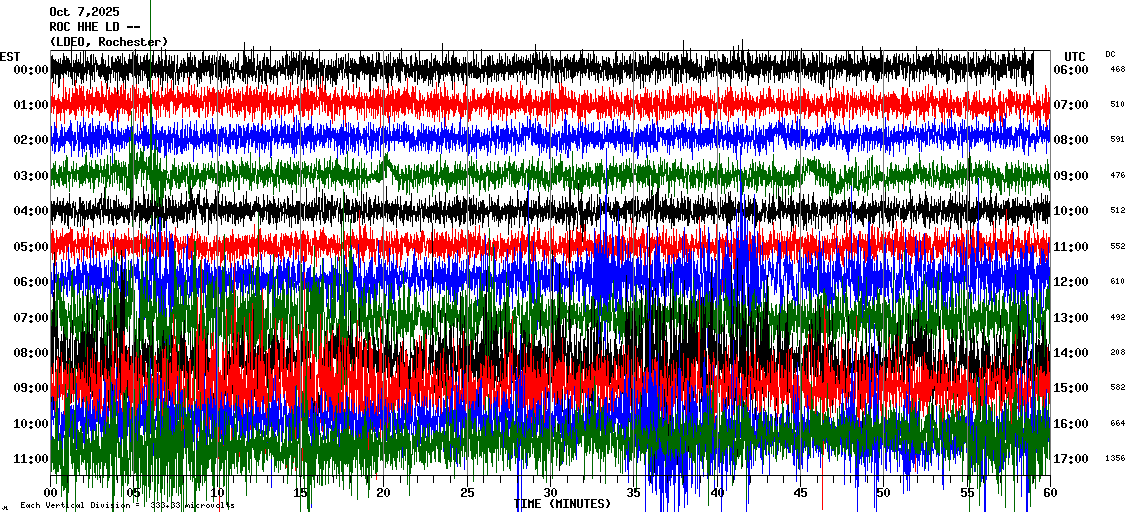Select the 02:00 EST row label
Image resolution: width=1130 pixels, height=519 pixels.
coord(30,141)
